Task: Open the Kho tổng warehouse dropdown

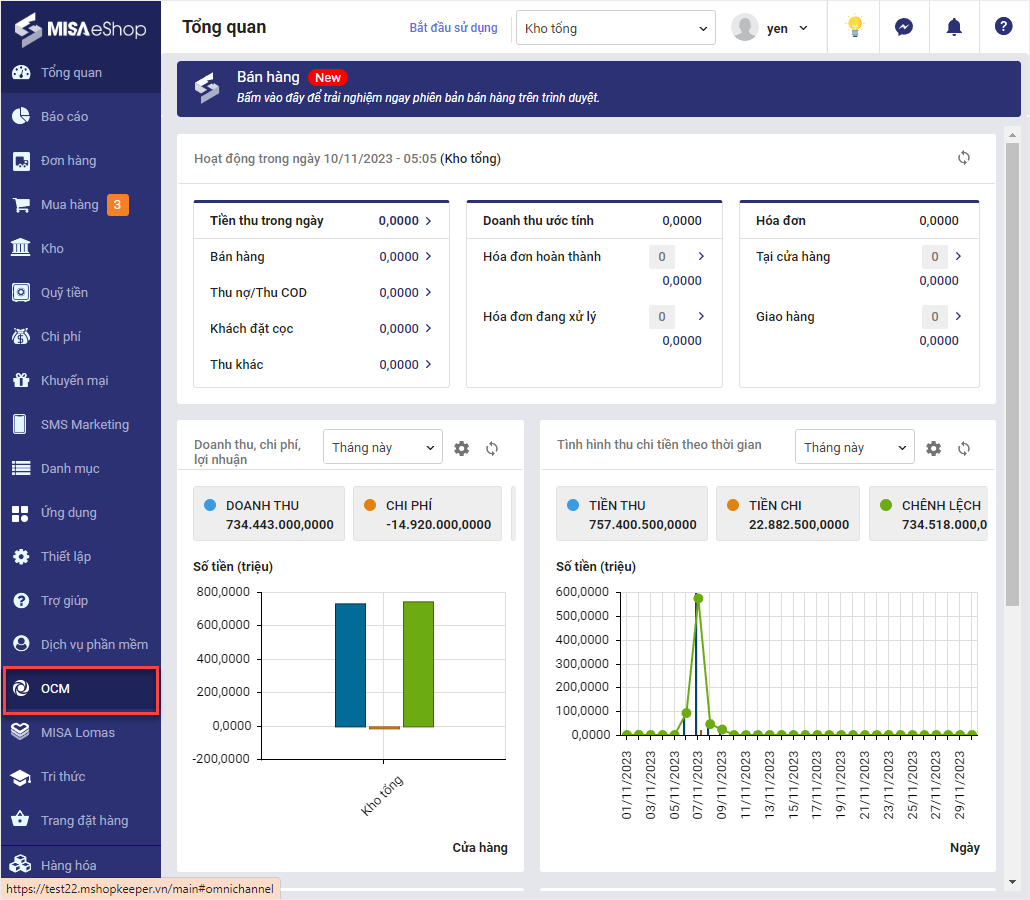Action: point(615,28)
